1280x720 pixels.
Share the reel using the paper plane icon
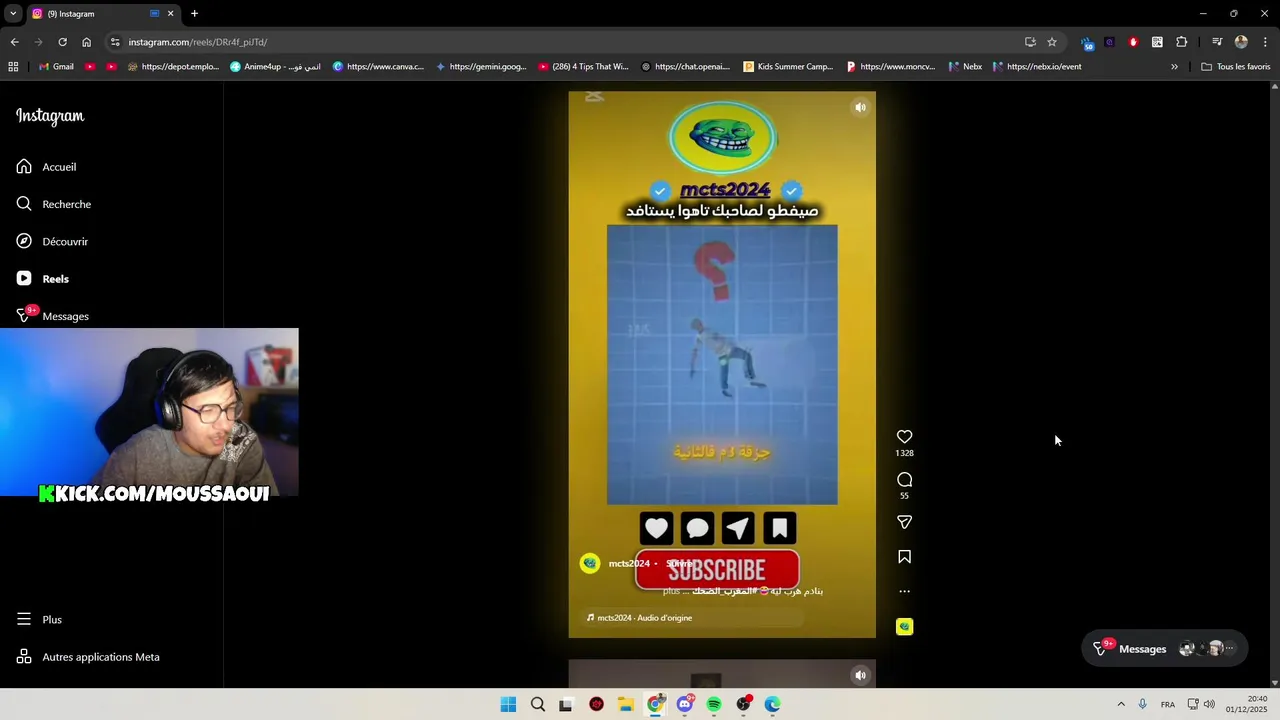click(904, 522)
